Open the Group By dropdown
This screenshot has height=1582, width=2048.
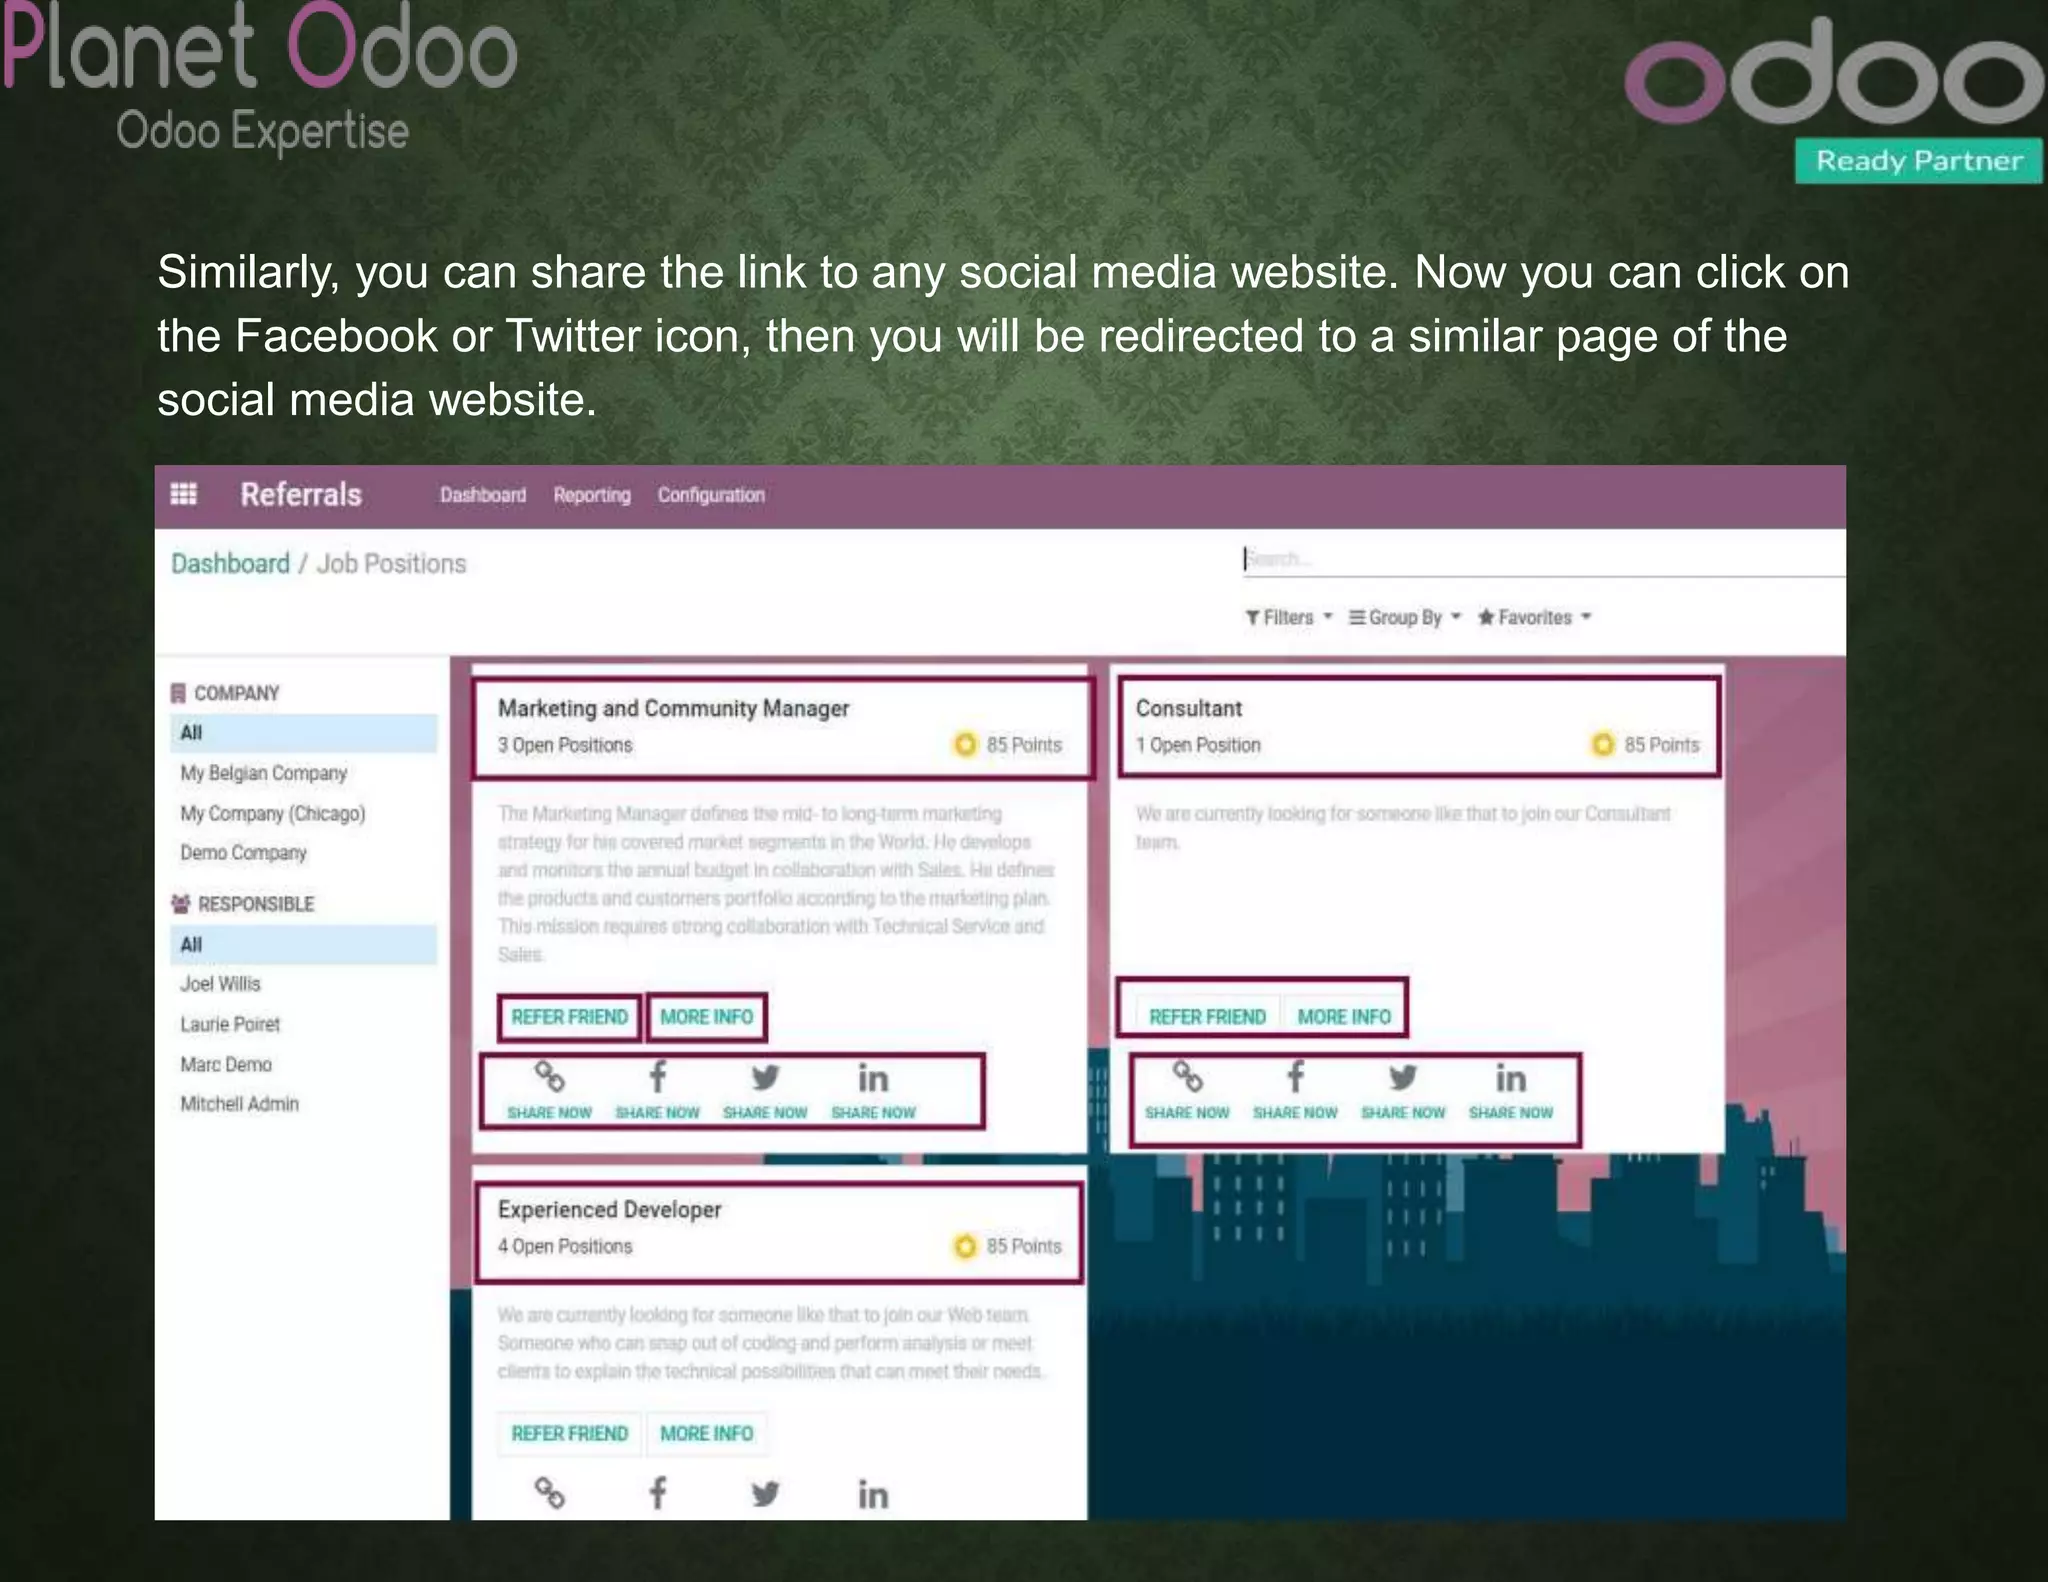[x=1405, y=617]
